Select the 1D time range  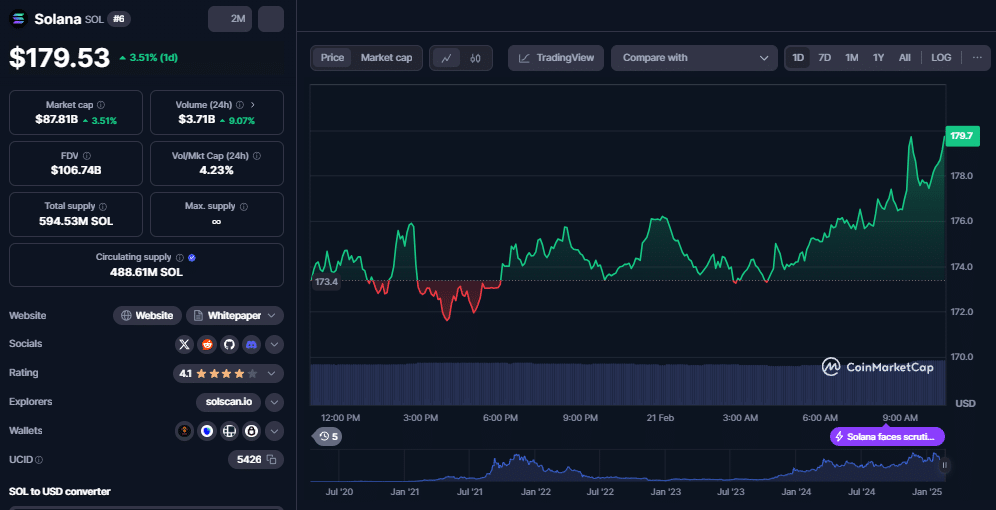point(798,58)
